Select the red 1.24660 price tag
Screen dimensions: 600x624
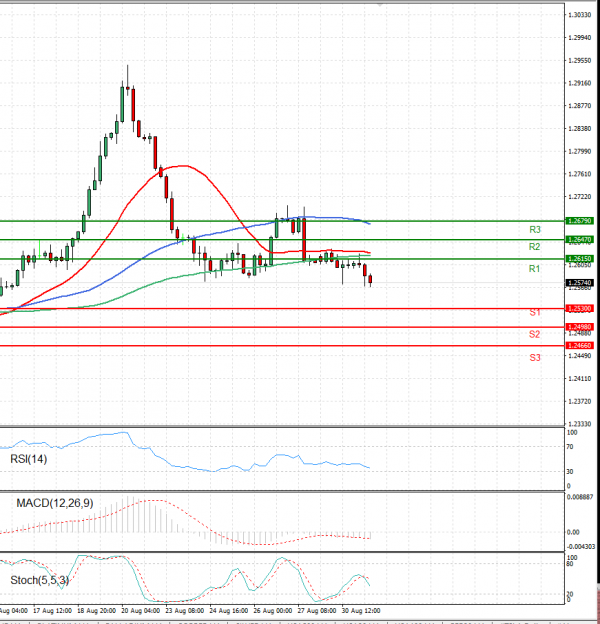click(580, 345)
